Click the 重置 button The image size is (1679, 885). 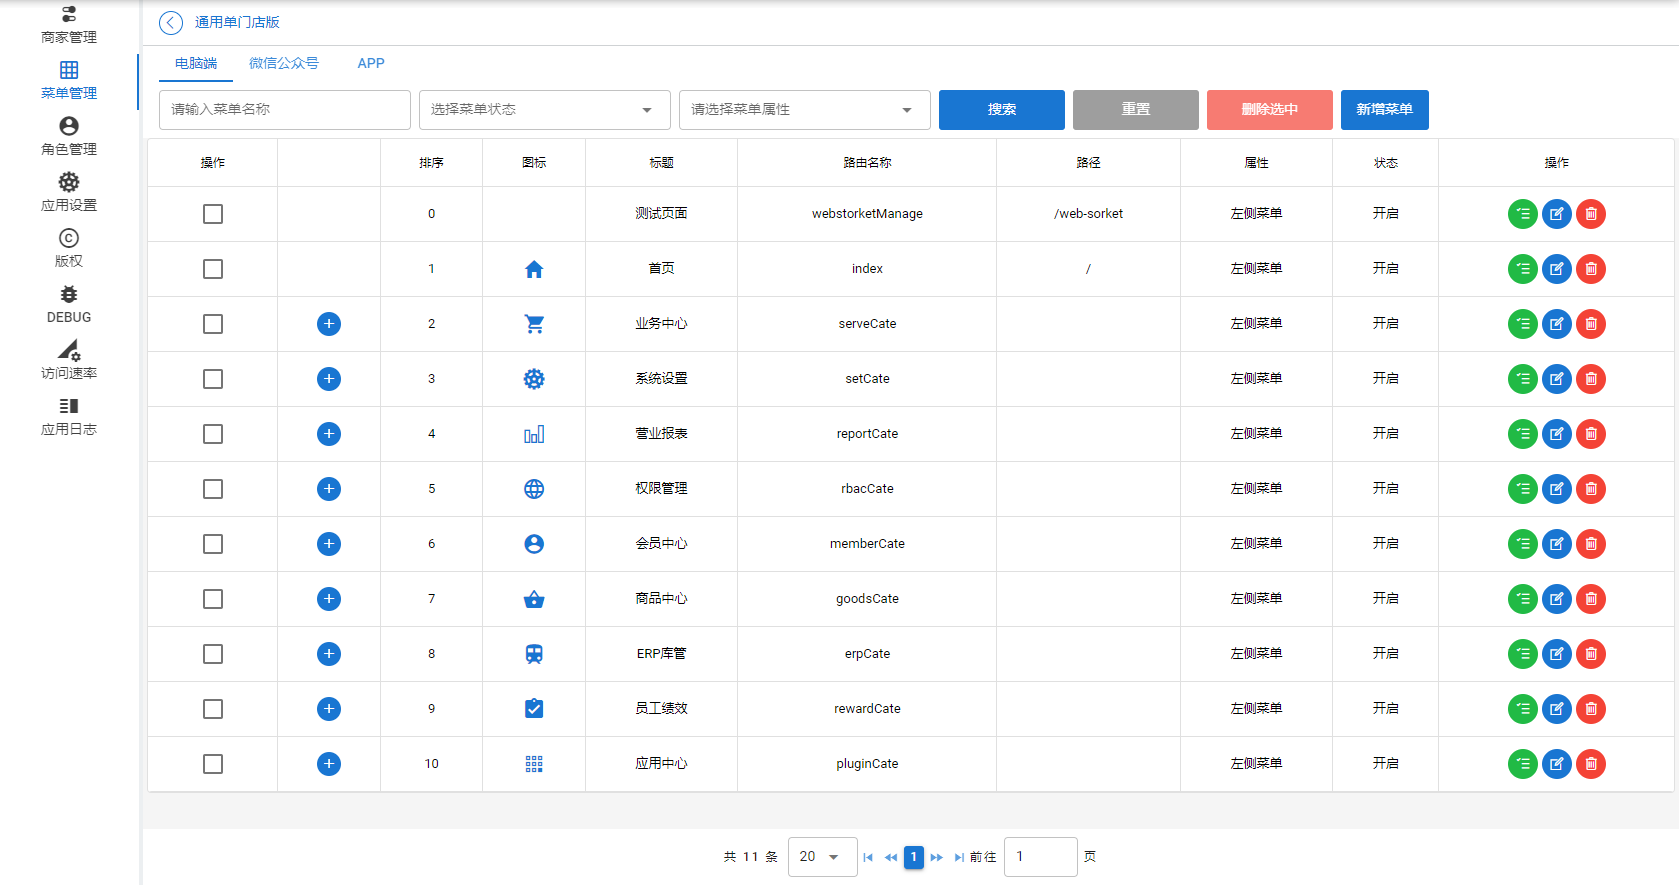click(x=1136, y=110)
